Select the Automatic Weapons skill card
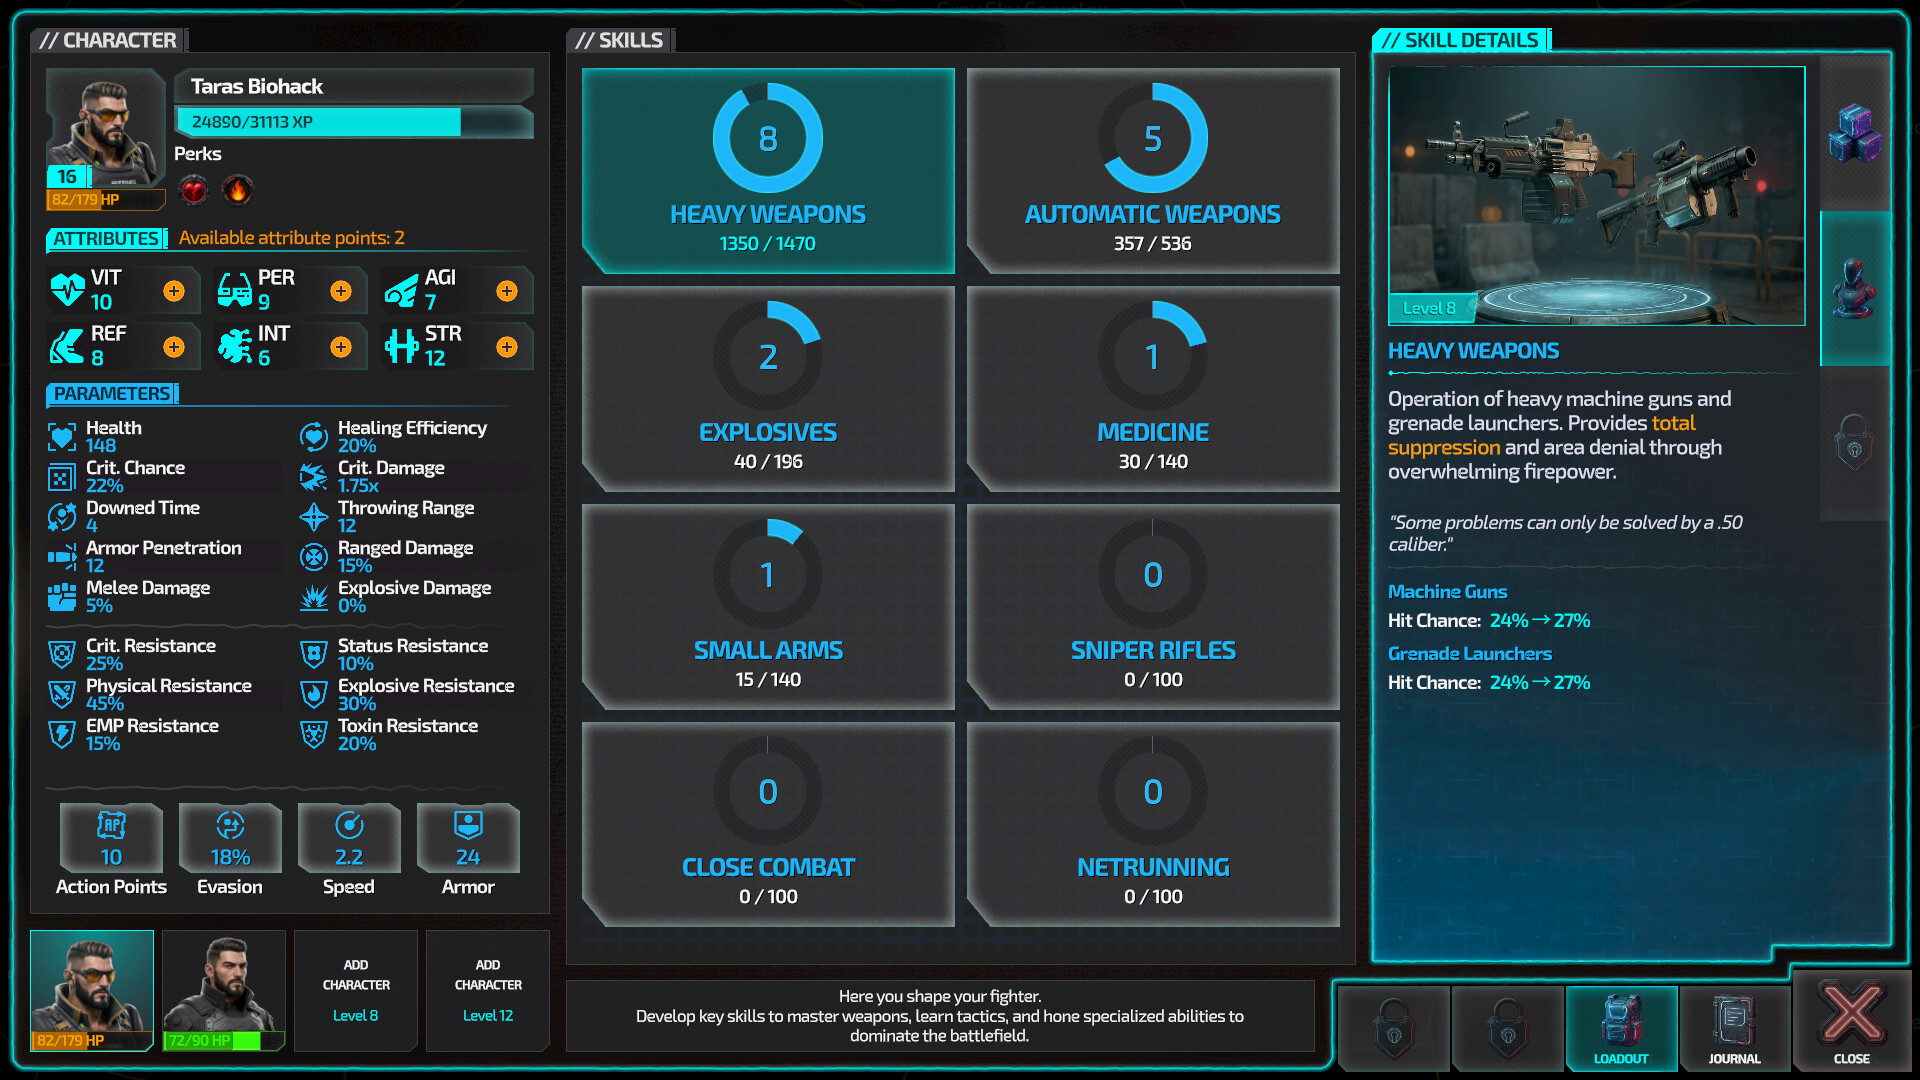Viewport: 1920px width, 1080px height. [x=1152, y=170]
